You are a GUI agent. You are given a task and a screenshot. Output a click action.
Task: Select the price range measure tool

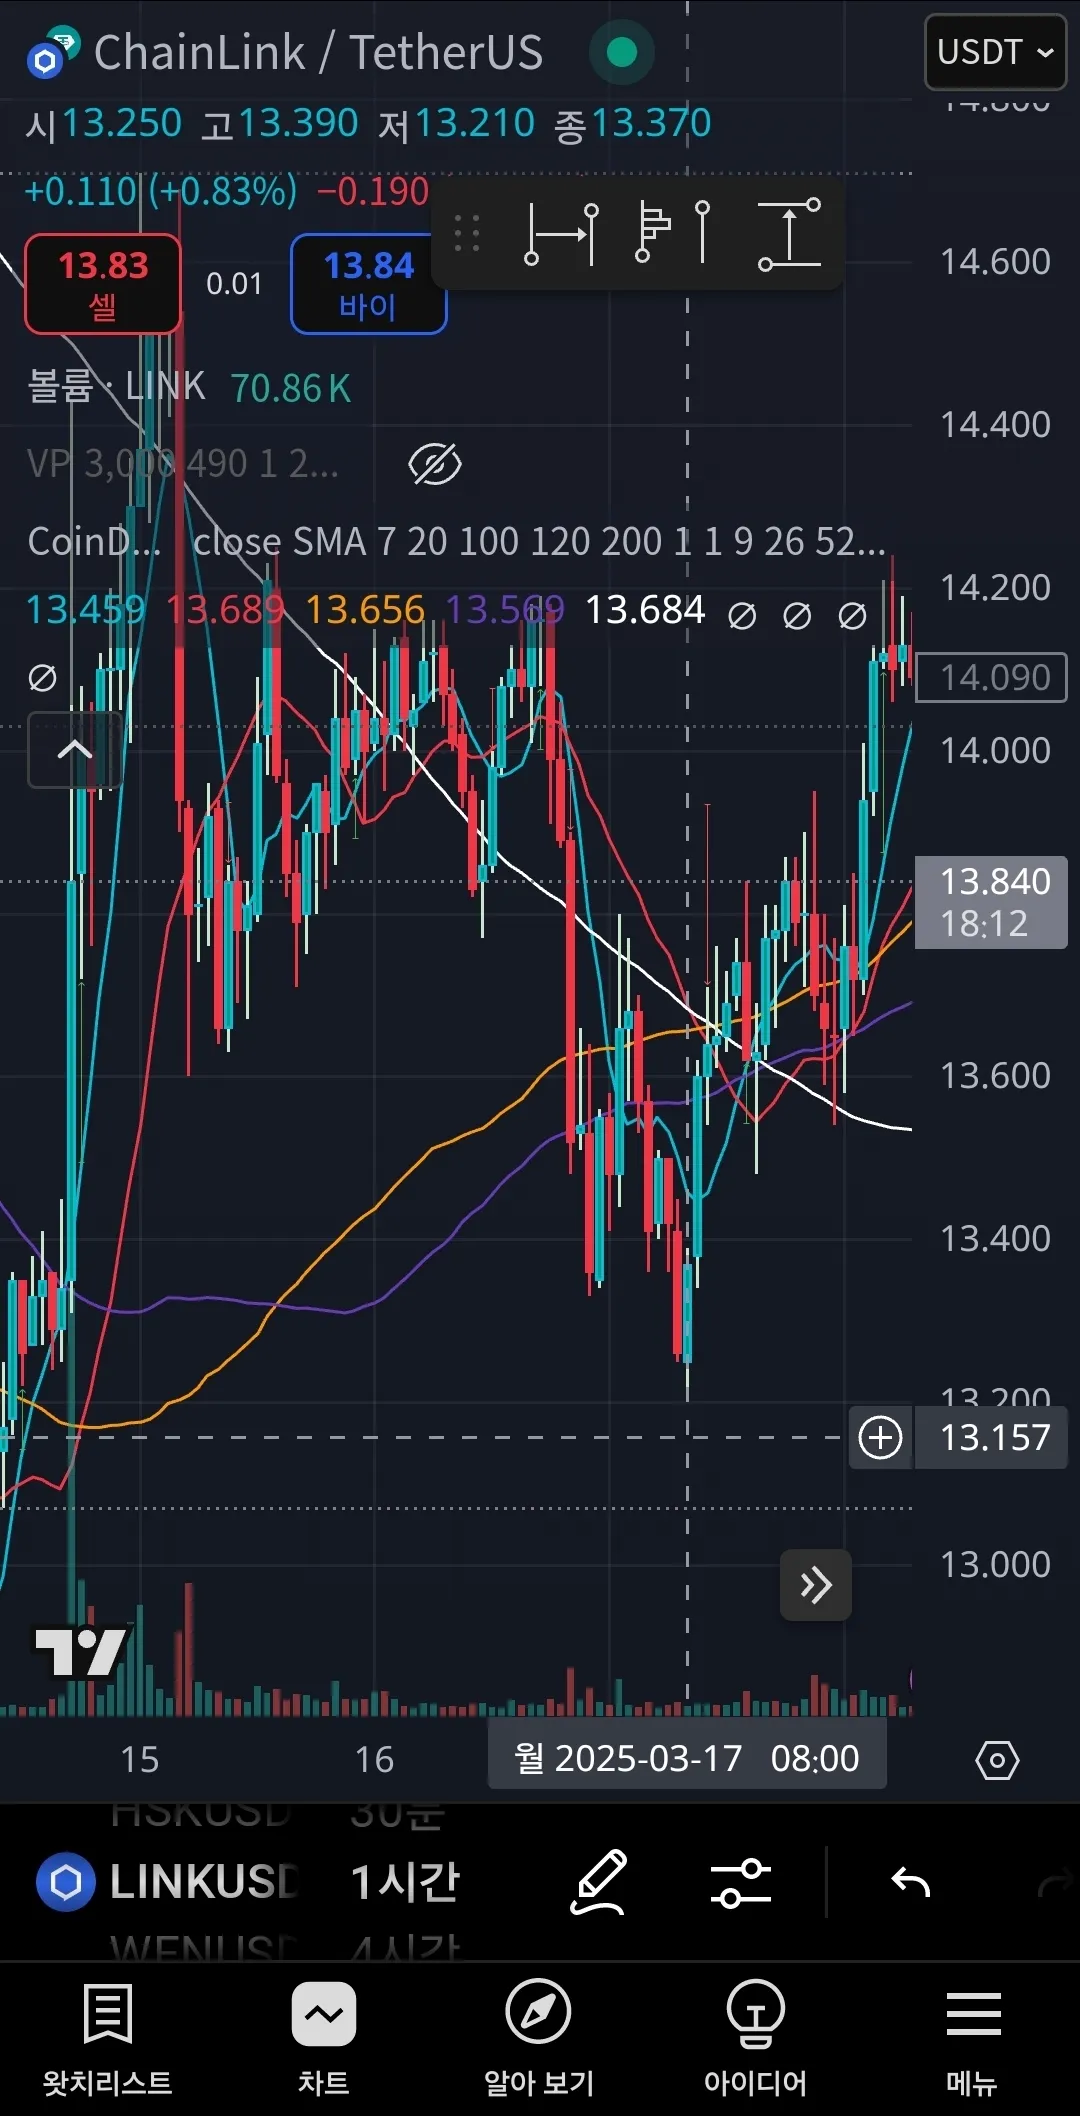click(789, 234)
